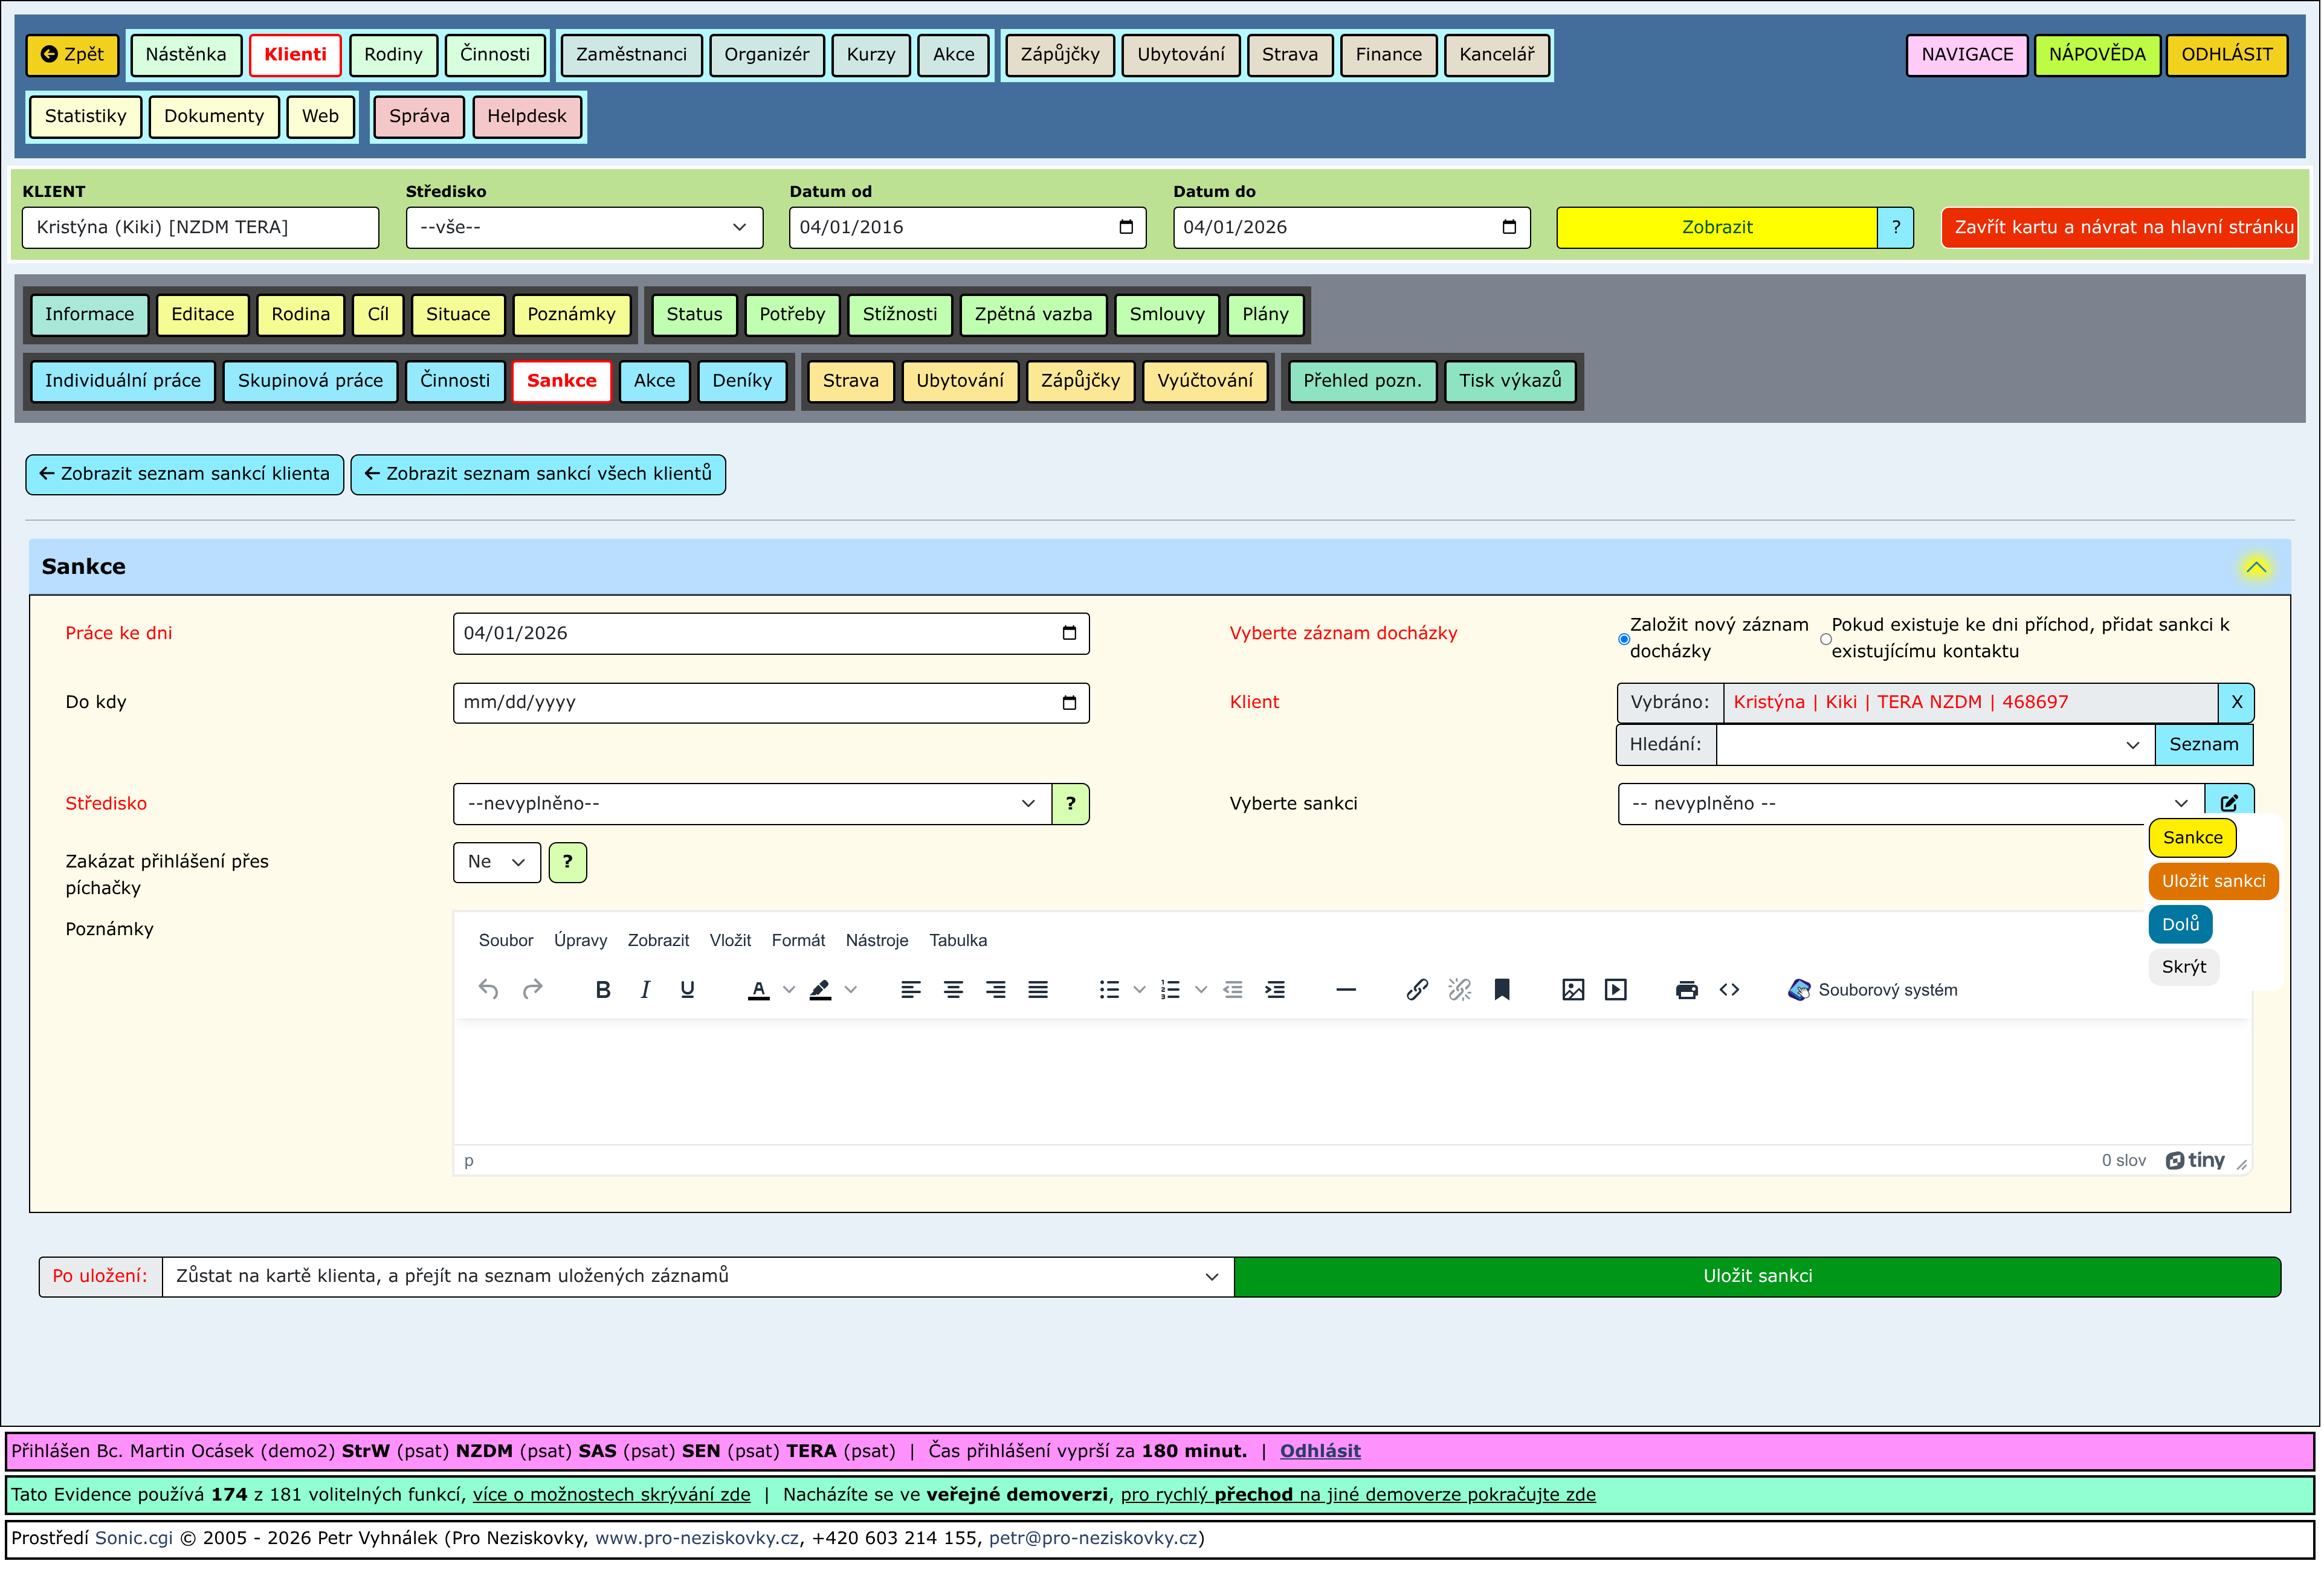Viewport: 2324px width, 1590px height.
Task: Click the redo icon in editor toolbar
Action: (532, 990)
